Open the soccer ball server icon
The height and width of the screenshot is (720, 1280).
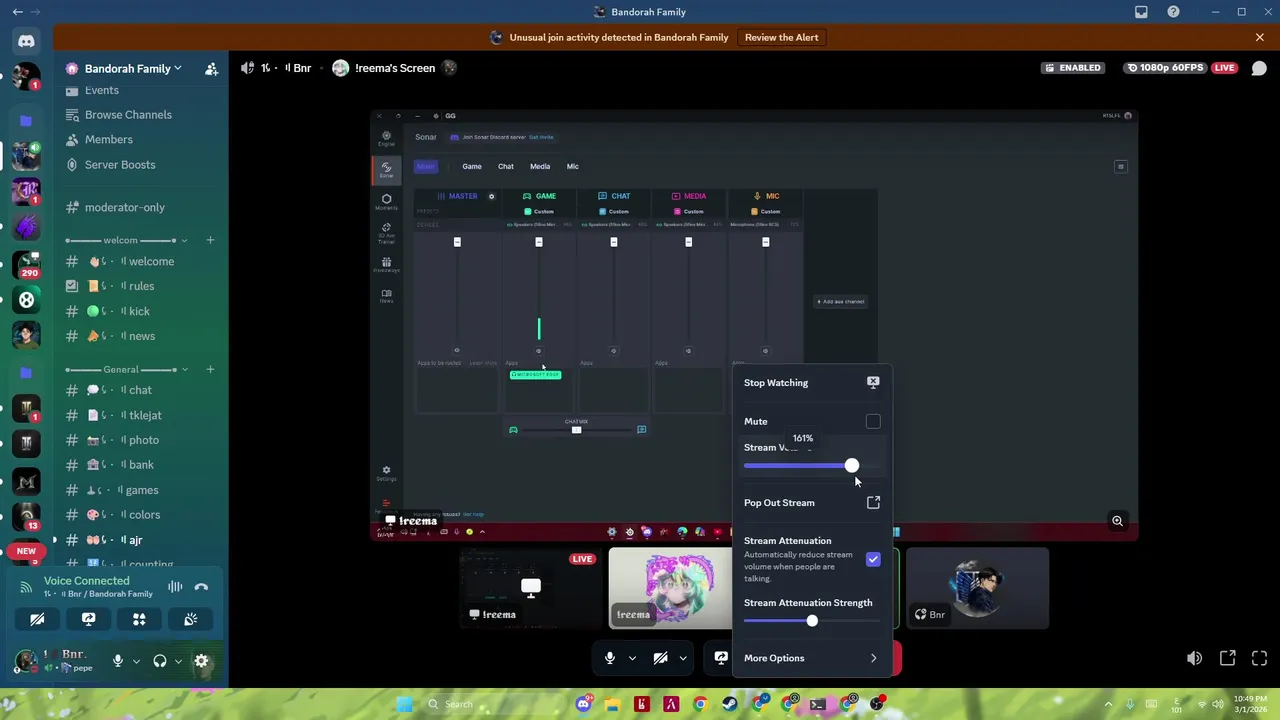26,299
